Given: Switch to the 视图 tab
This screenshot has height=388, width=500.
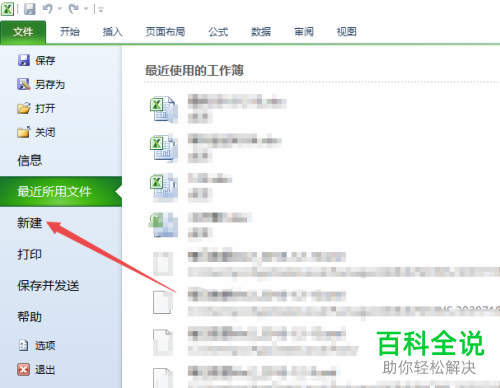Looking at the screenshot, I should (346, 32).
